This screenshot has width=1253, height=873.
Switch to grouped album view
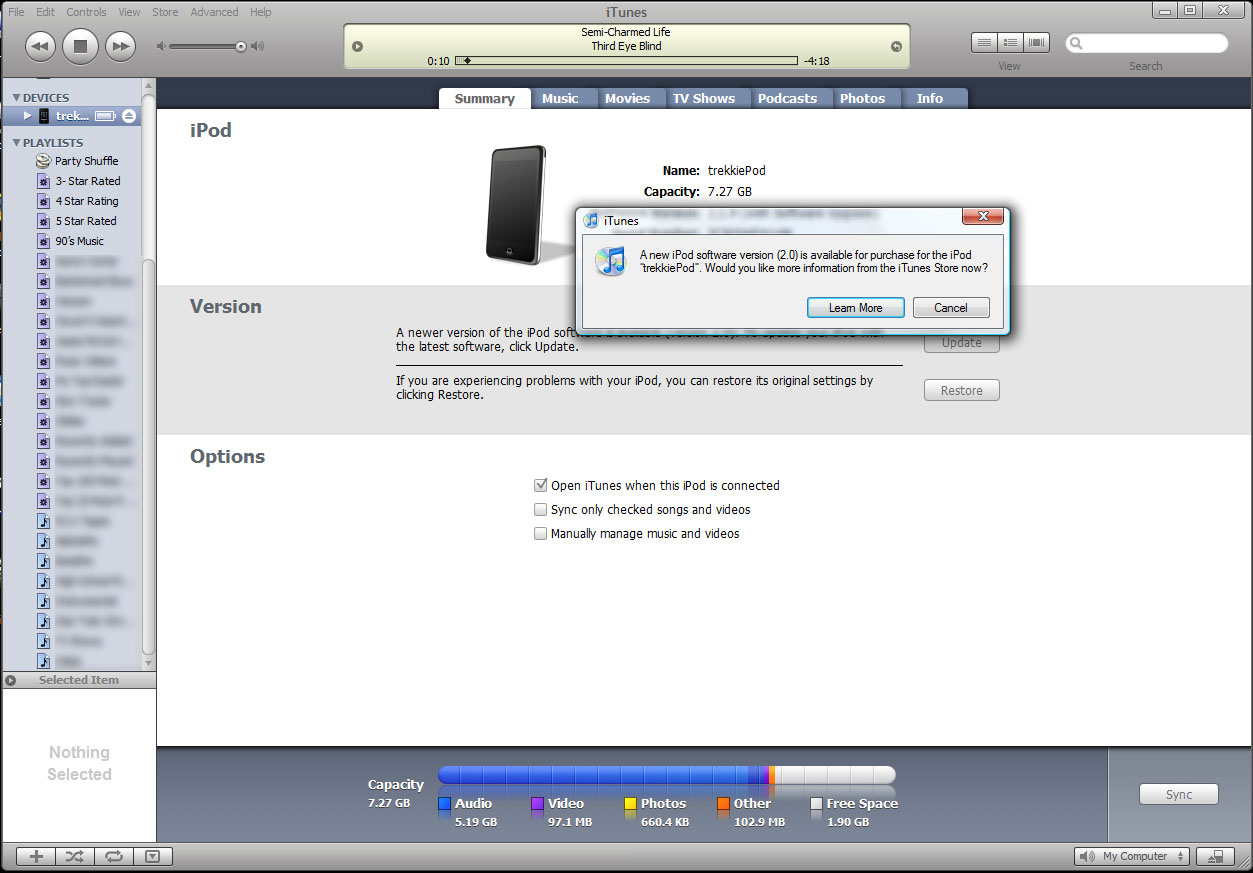click(x=1010, y=43)
